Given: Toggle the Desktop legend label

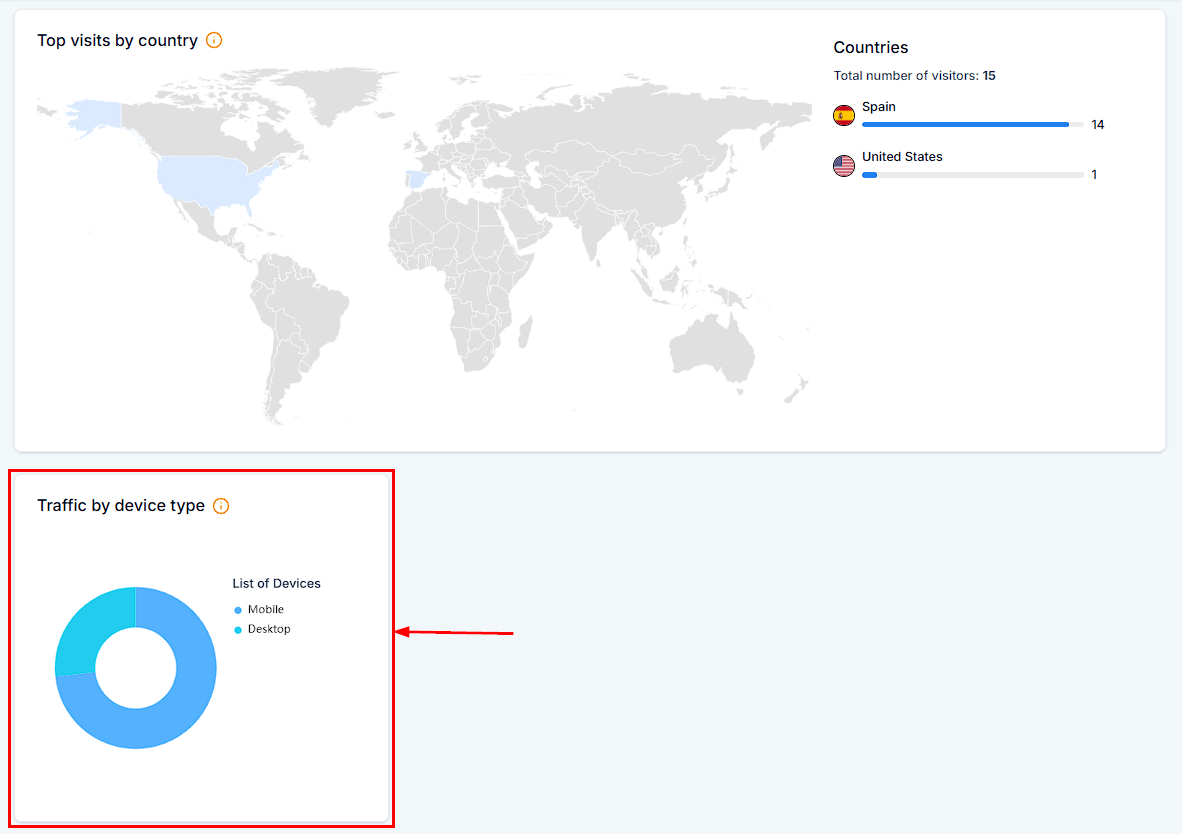Looking at the screenshot, I should click(269, 629).
